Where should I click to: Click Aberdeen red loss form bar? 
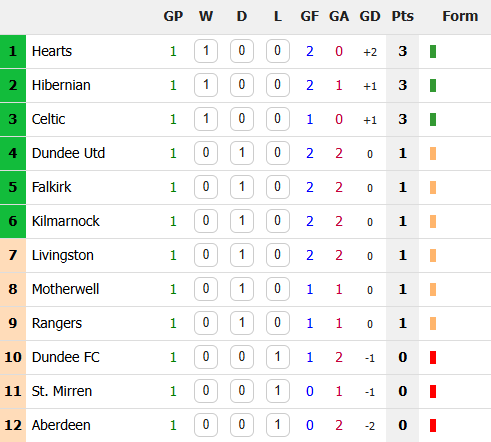[x=433, y=425]
